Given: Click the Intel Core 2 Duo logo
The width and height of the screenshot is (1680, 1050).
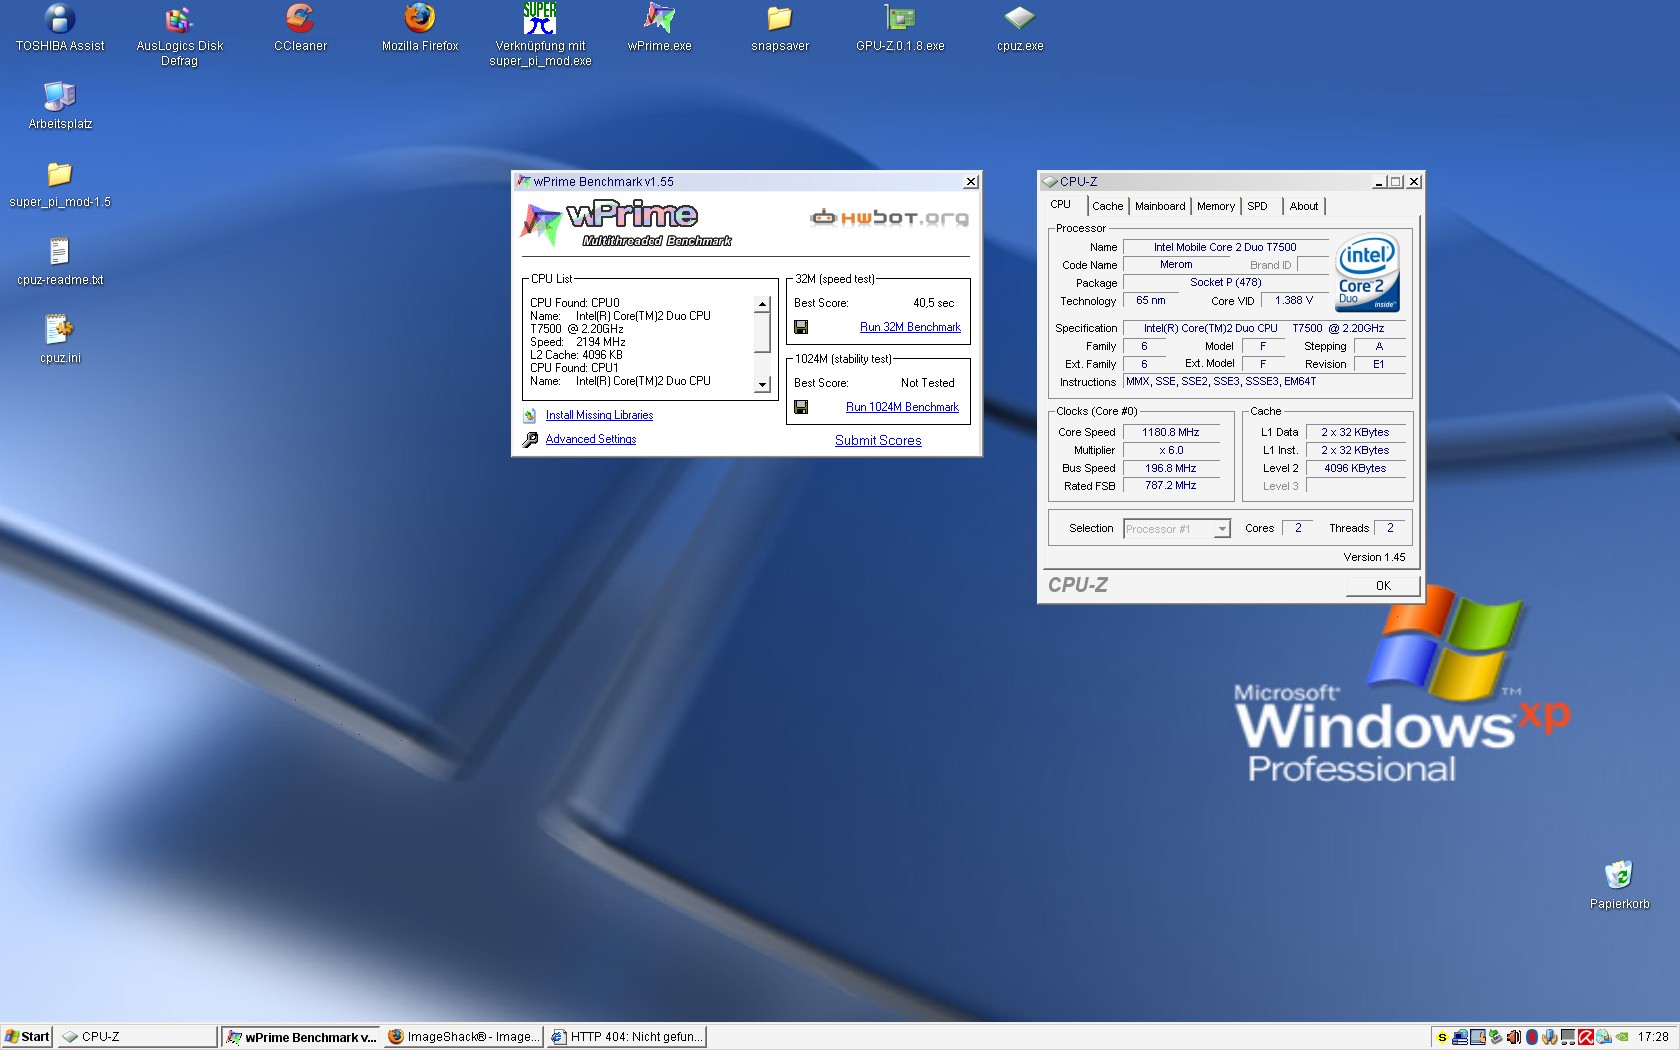Looking at the screenshot, I should [x=1367, y=273].
